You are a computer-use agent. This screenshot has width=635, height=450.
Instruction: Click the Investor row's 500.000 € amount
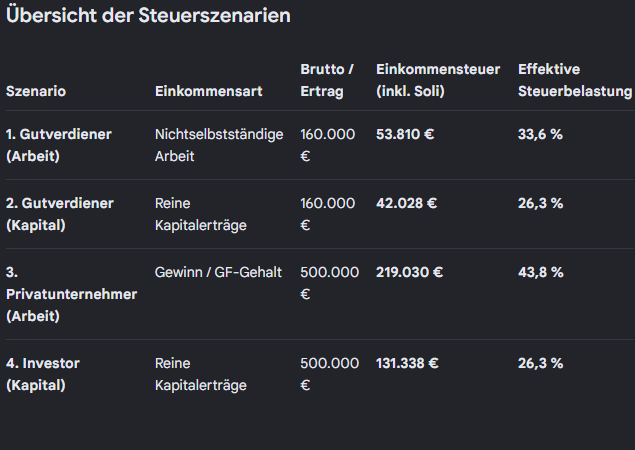330,374
